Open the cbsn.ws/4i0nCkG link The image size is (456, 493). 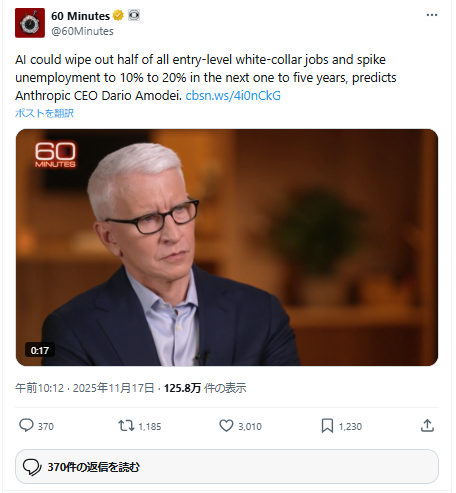(x=233, y=96)
